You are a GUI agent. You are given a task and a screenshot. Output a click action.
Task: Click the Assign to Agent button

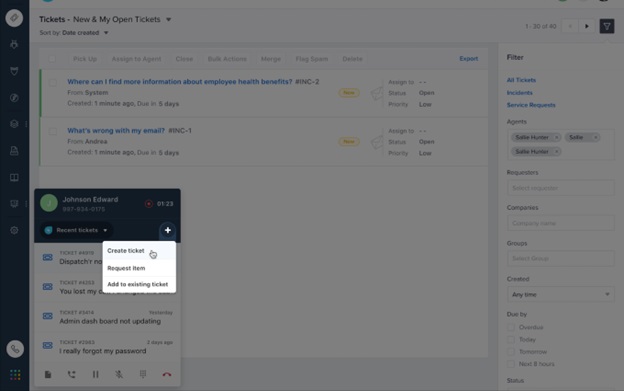[x=136, y=59]
